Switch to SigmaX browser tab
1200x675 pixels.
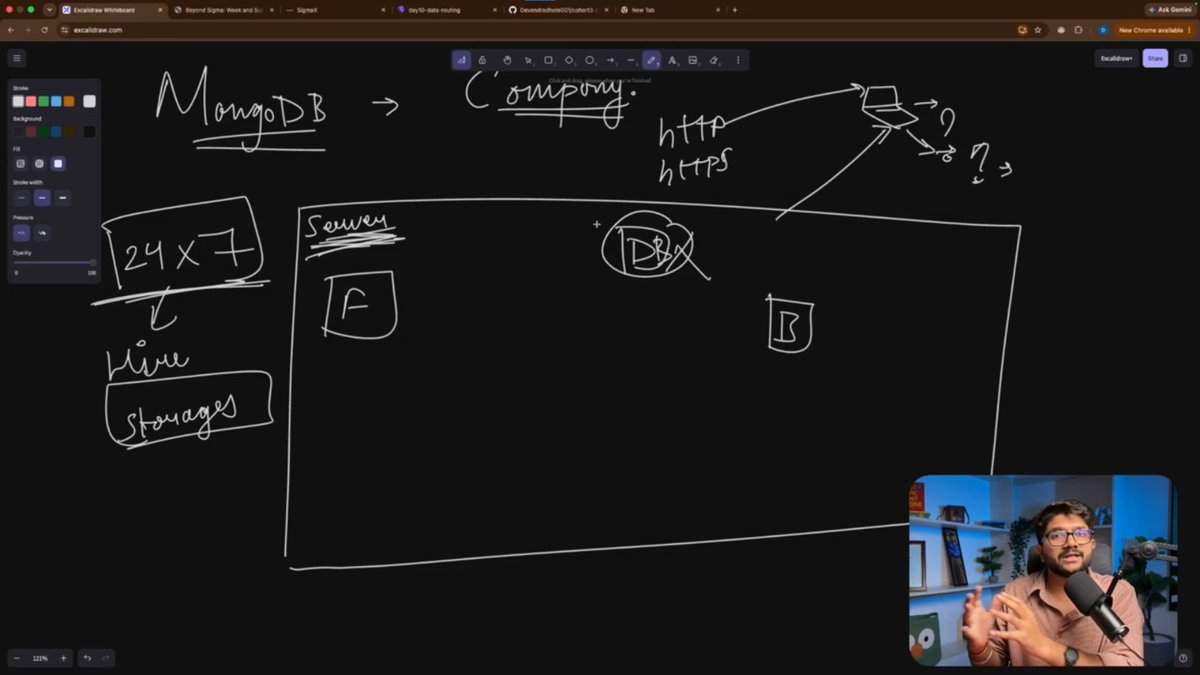click(335, 9)
